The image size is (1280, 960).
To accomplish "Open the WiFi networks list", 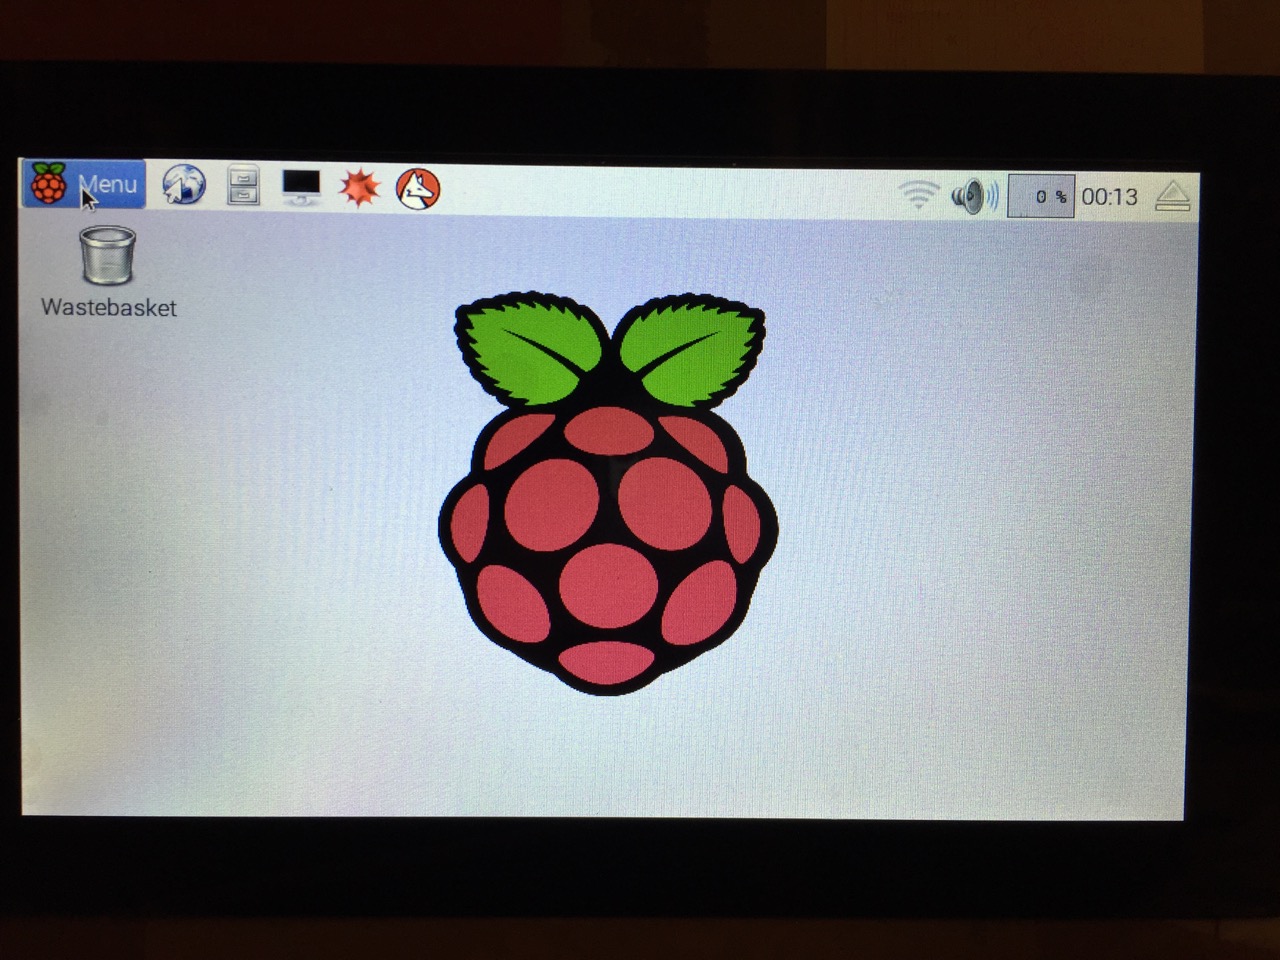I will point(917,194).
